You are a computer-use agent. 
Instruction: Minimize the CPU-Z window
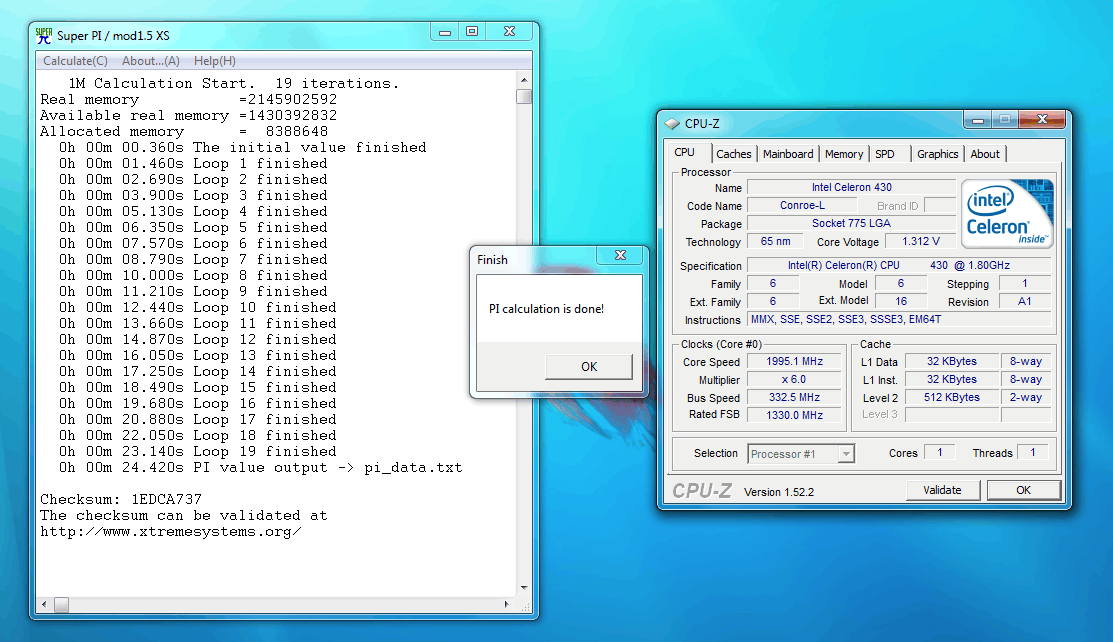point(977,120)
